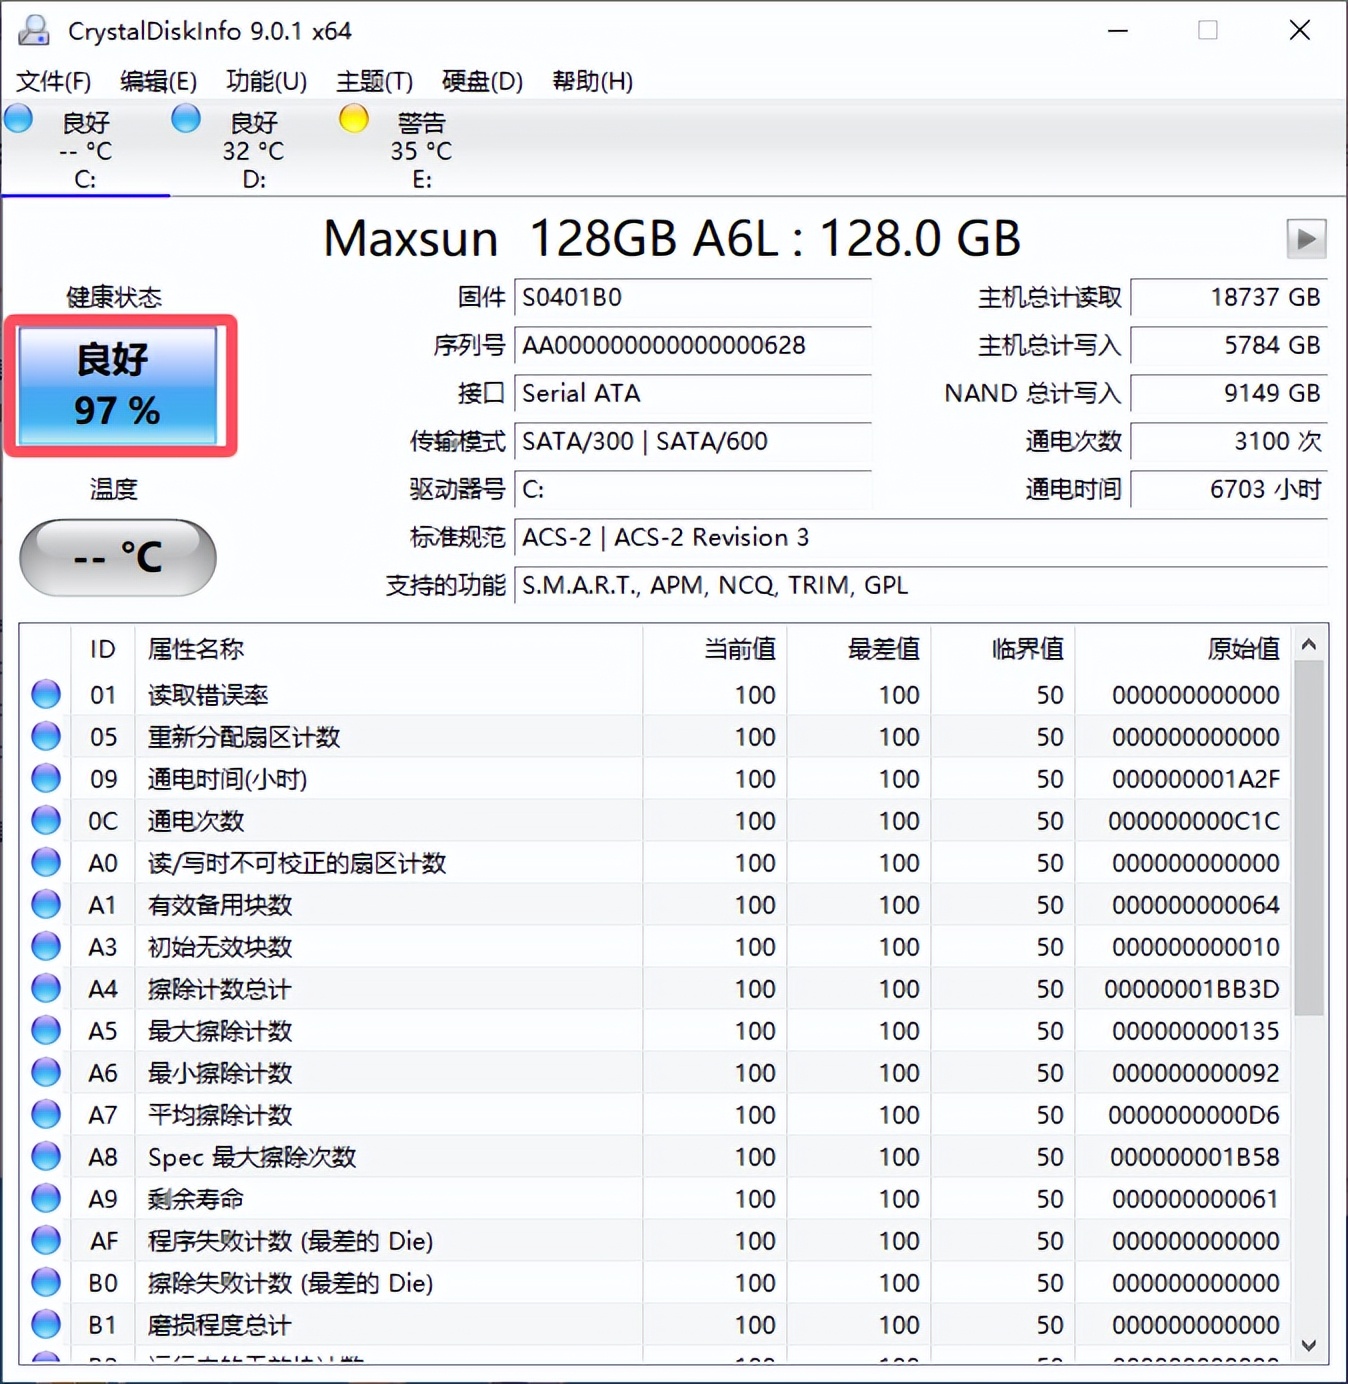Click the temperature -- °C button
This screenshot has width=1348, height=1384.
[x=118, y=557]
